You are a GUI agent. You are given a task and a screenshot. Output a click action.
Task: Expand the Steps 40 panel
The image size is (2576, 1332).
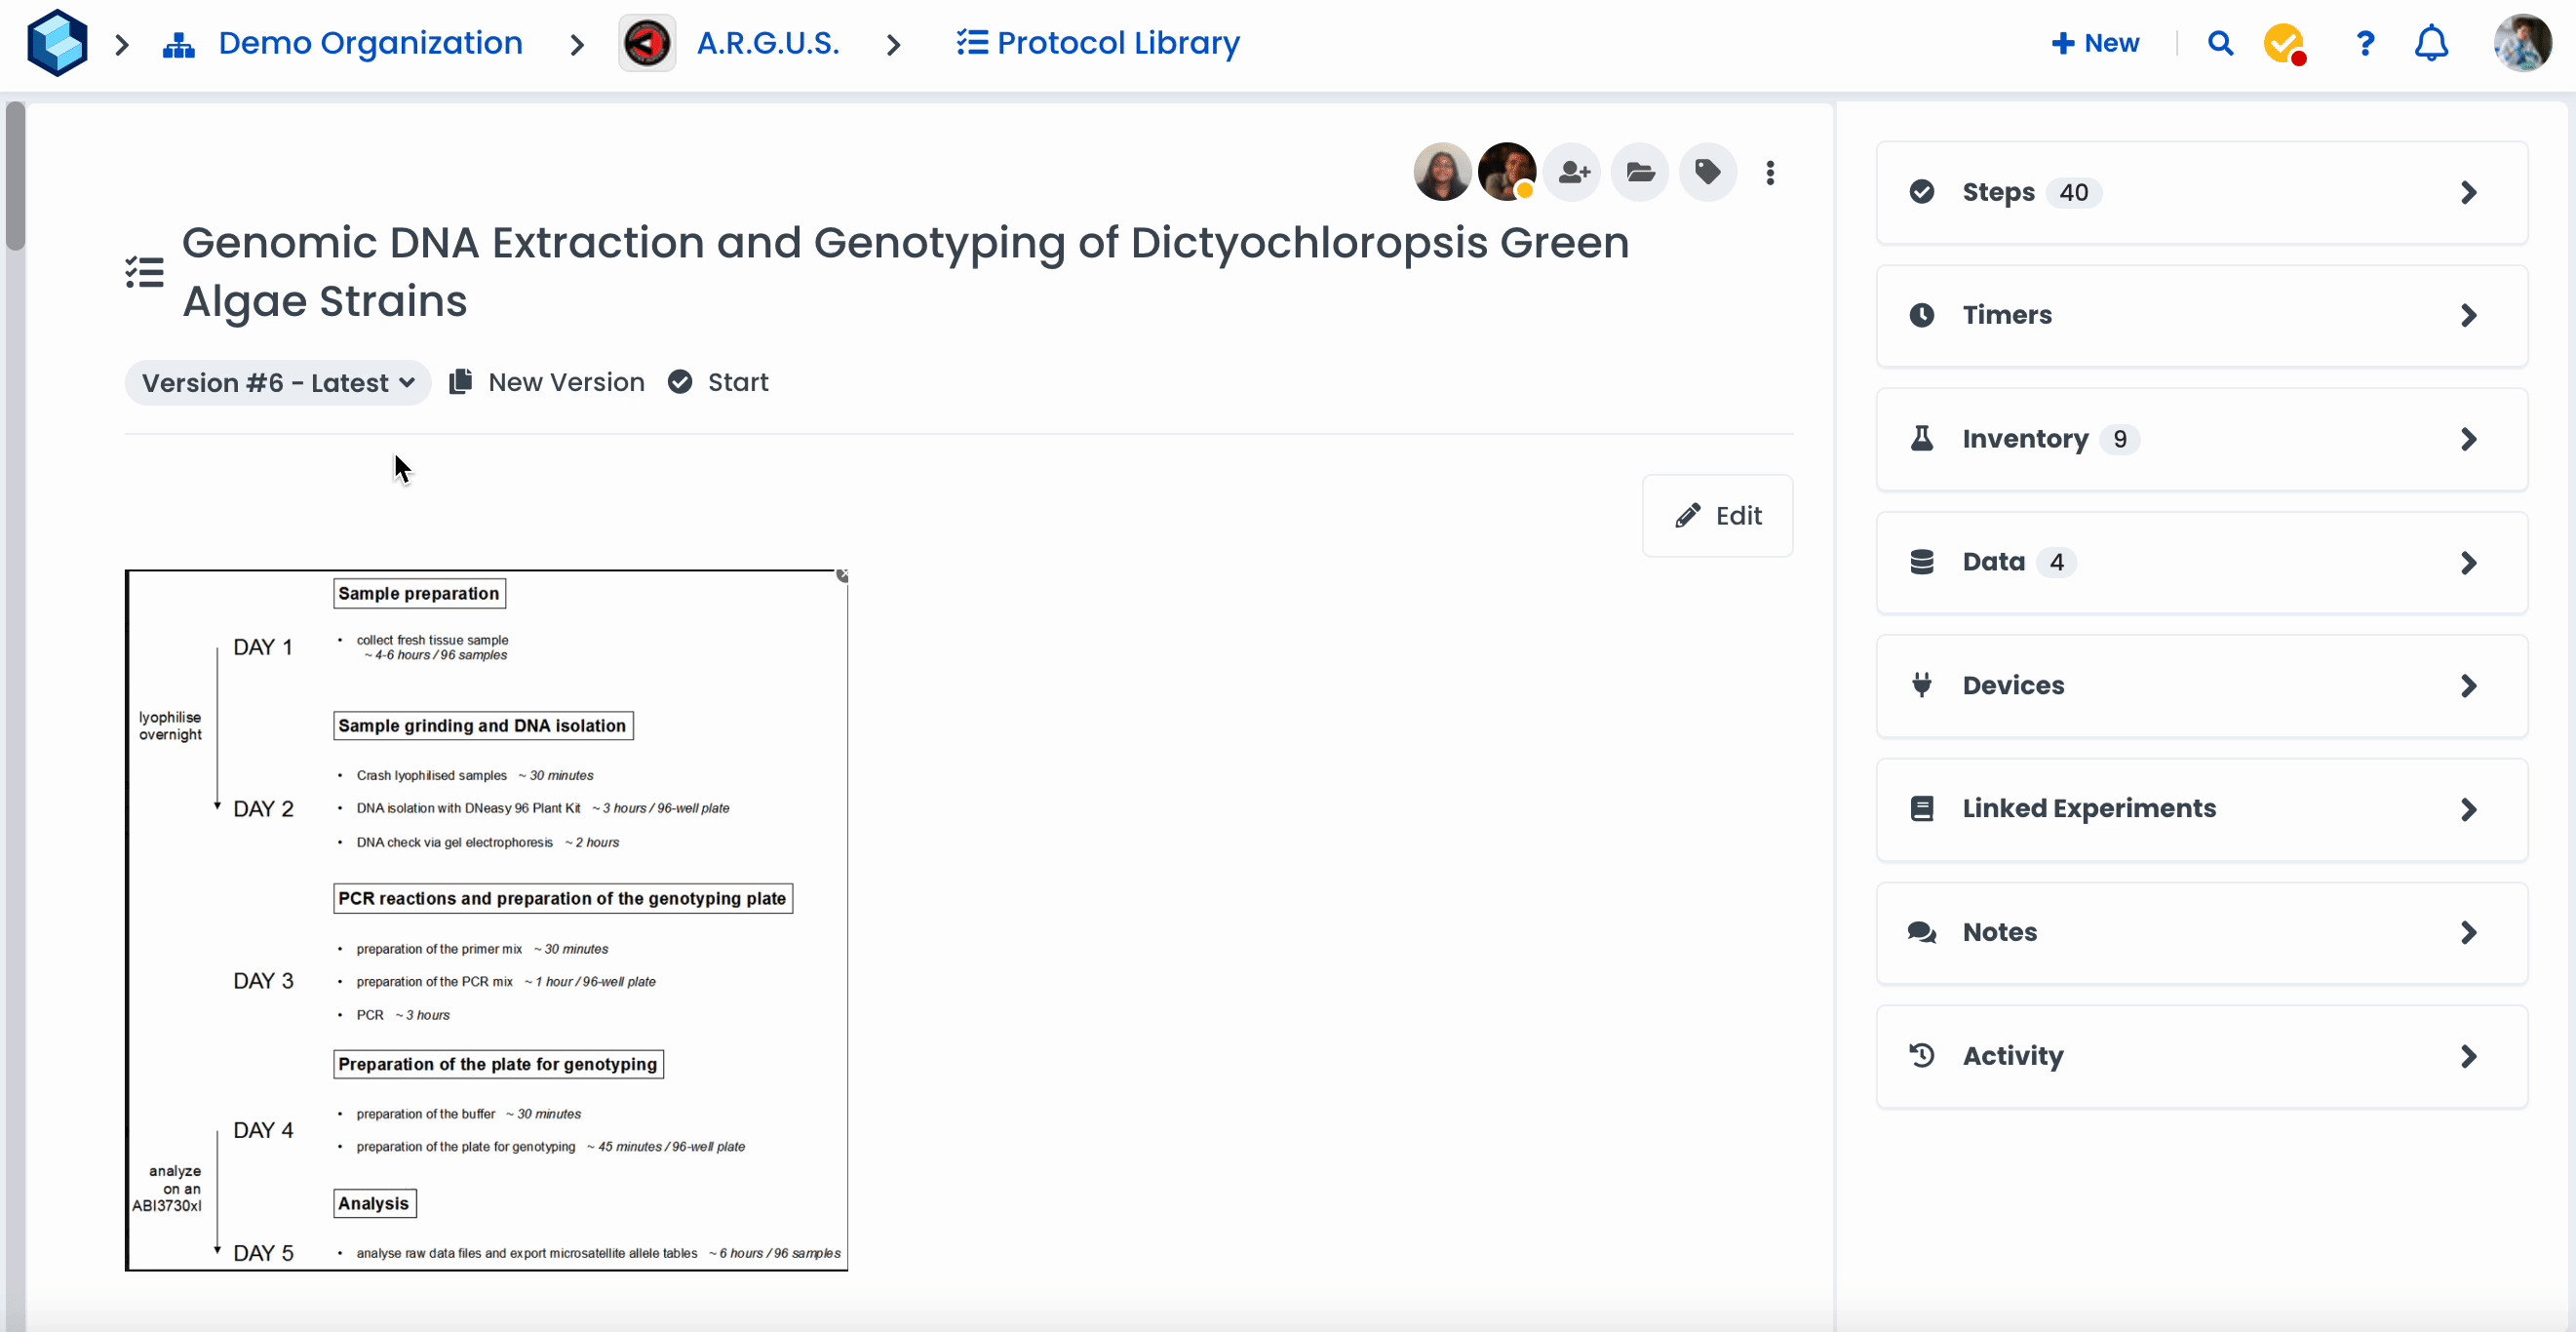tap(2201, 192)
